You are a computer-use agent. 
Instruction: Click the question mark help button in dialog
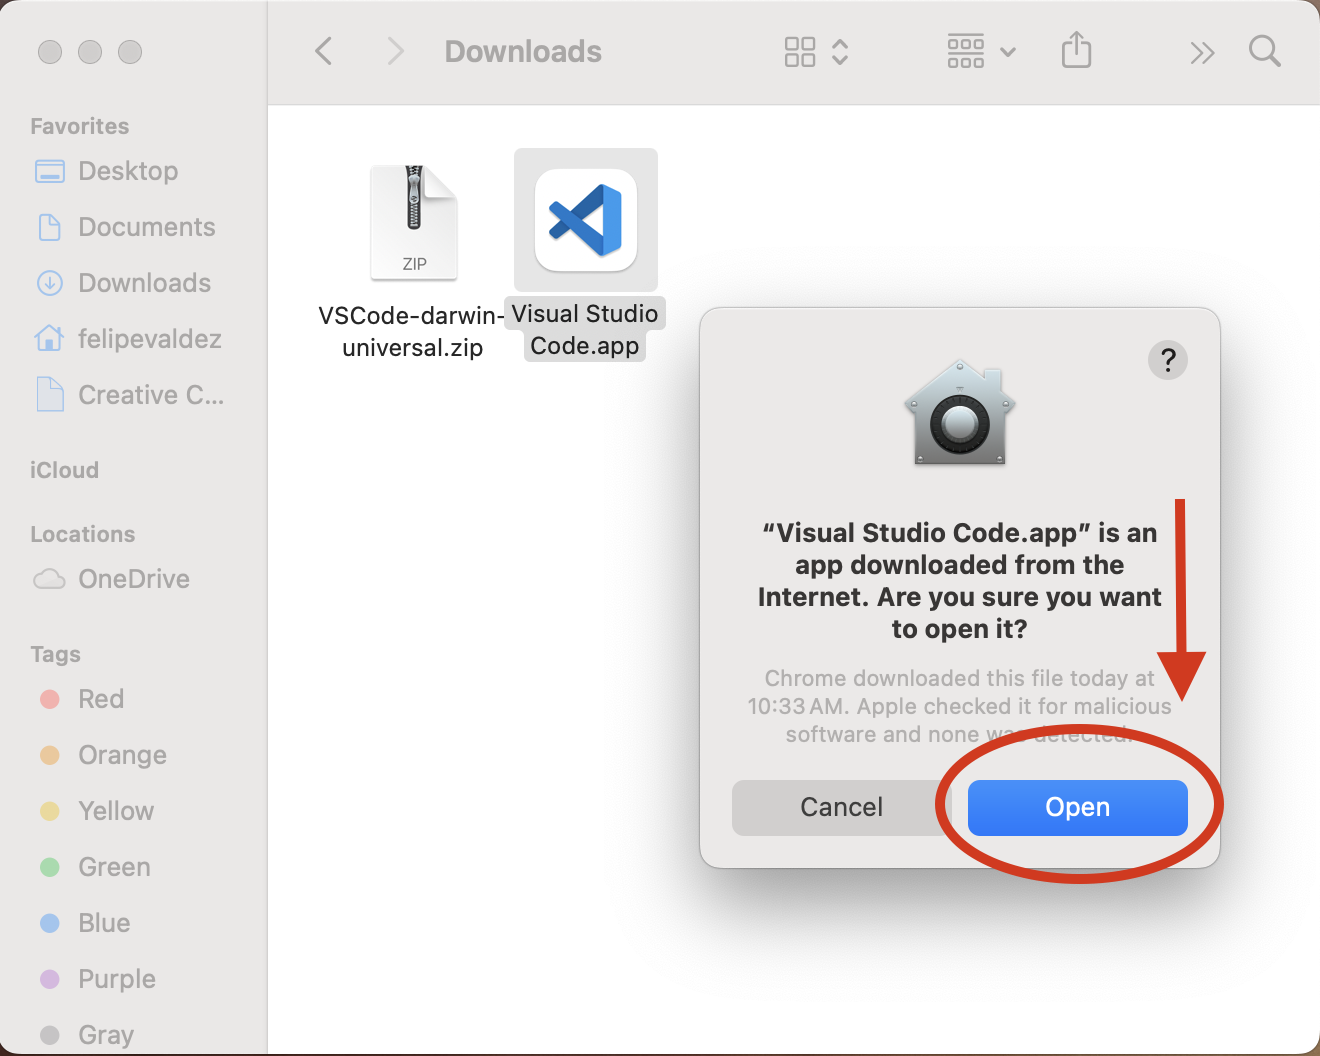[x=1167, y=359]
